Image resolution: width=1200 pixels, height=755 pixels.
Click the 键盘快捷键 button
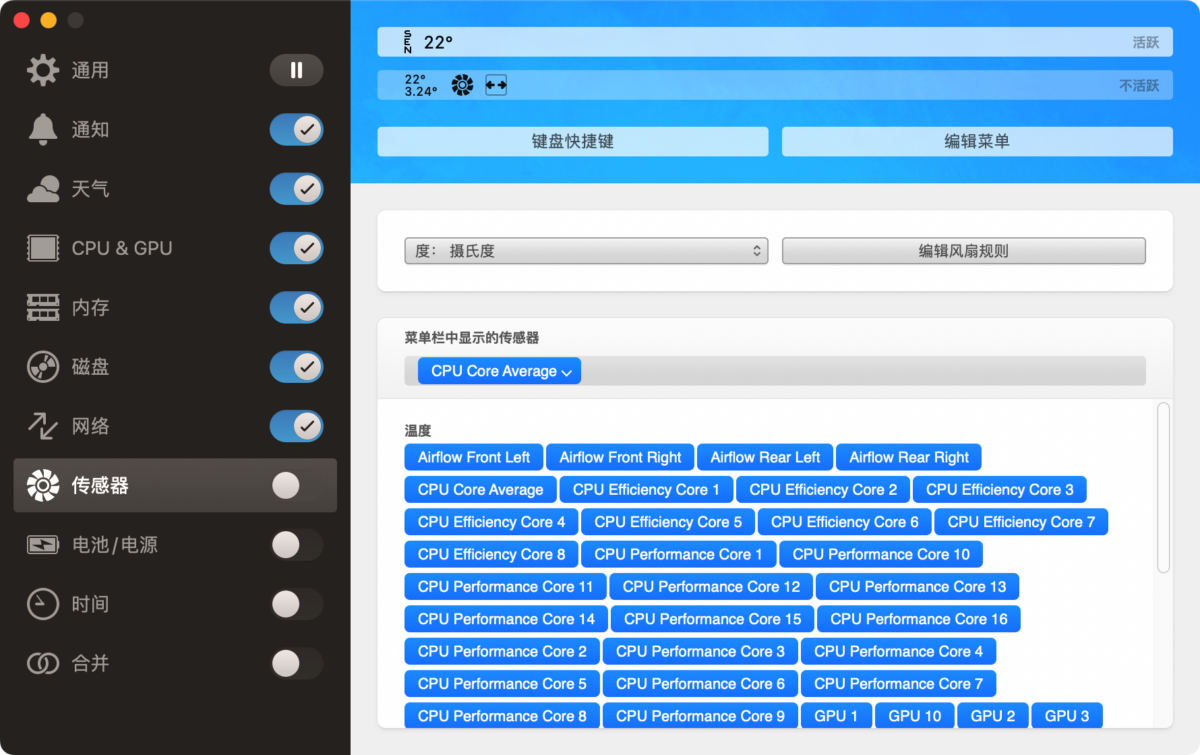pos(571,141)
